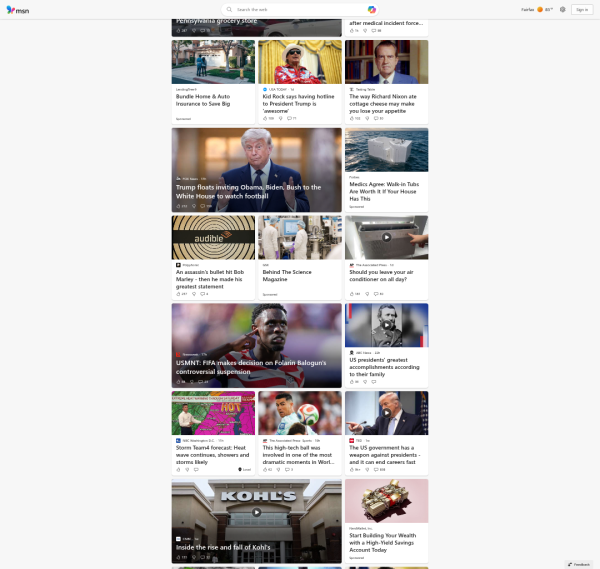Like the Storm Team4 forecast story
The image size is (600, 569).
tap(178, 470)
